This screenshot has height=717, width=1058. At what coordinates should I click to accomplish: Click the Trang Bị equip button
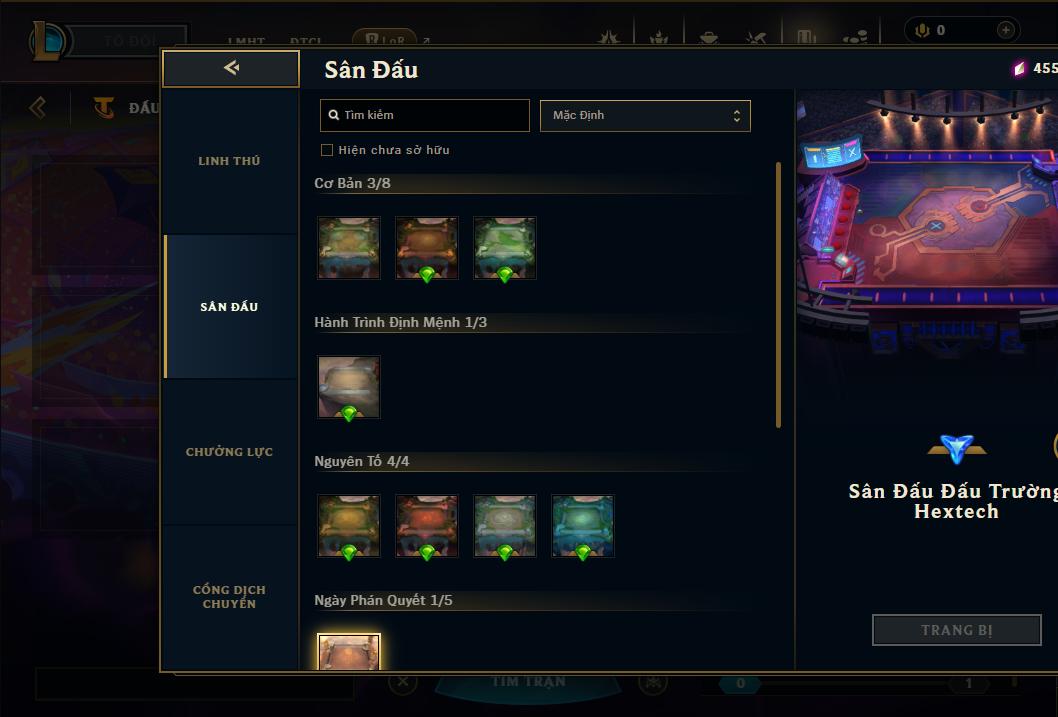click(x=956, y=630)
